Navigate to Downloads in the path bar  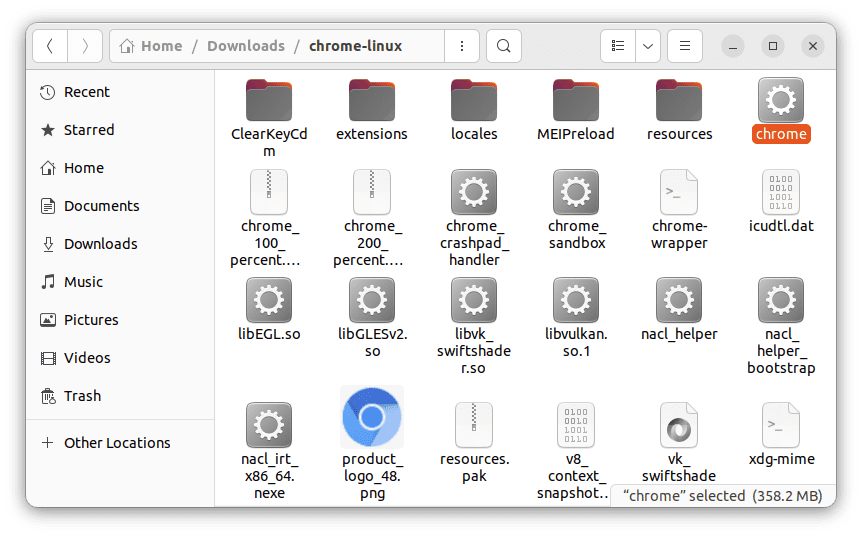246,46
